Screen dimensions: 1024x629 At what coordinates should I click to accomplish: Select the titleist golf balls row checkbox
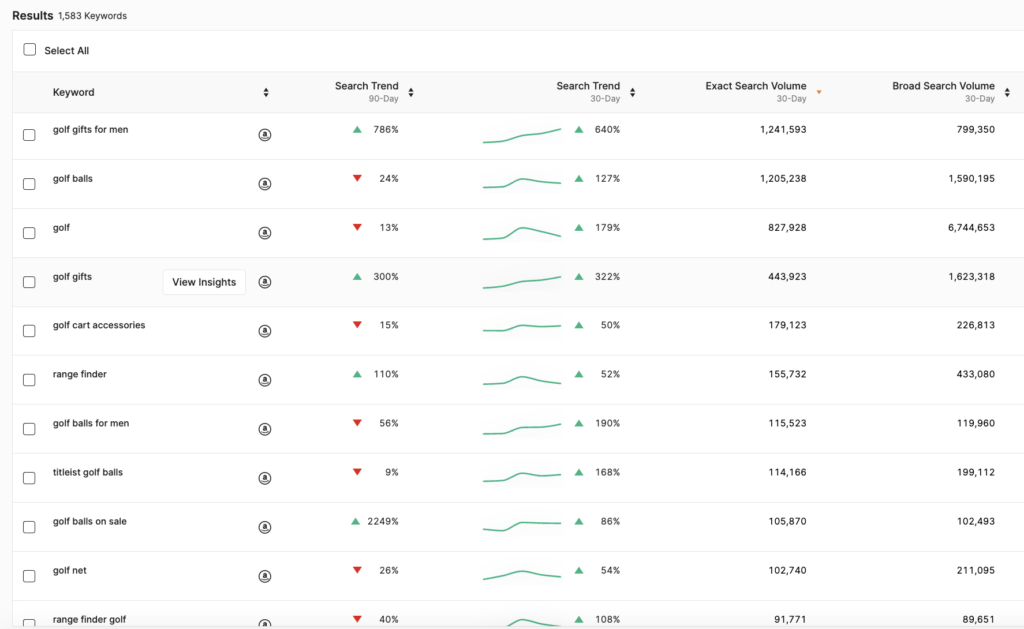coord(30,478)
